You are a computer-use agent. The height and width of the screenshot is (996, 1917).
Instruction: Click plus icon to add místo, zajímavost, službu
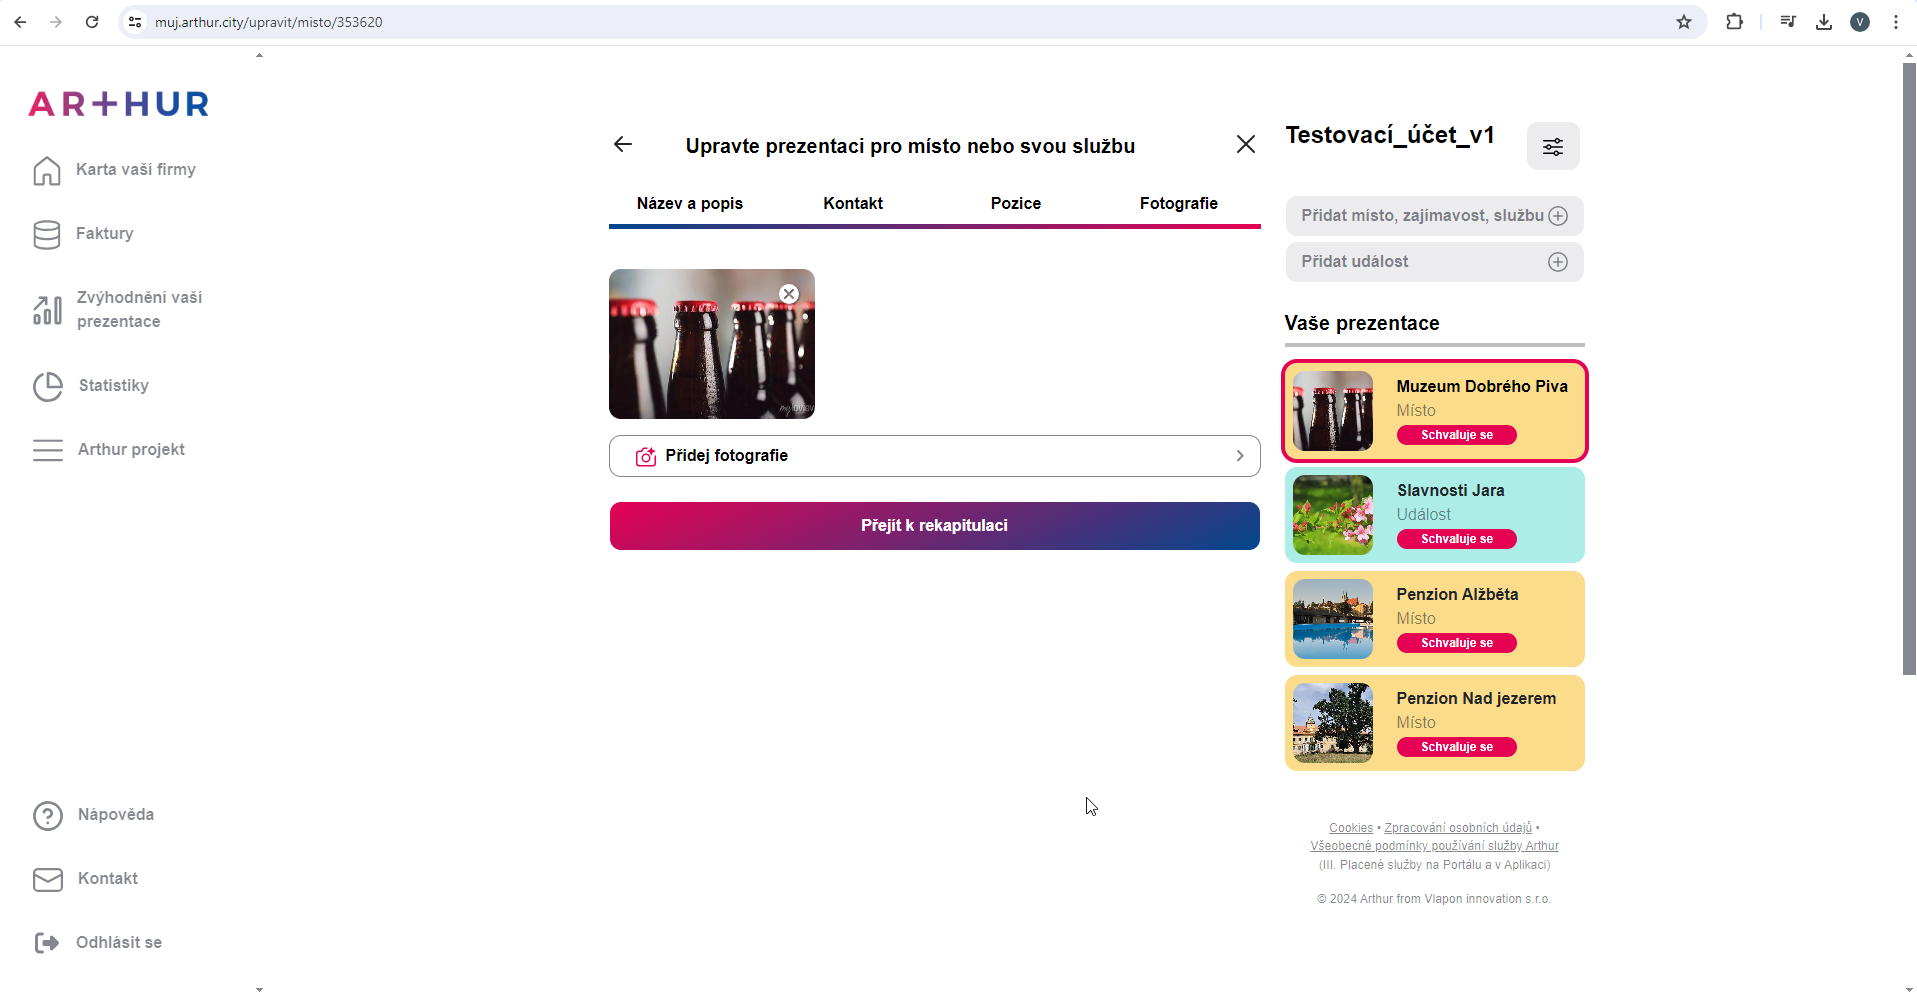pos(1557,216)
